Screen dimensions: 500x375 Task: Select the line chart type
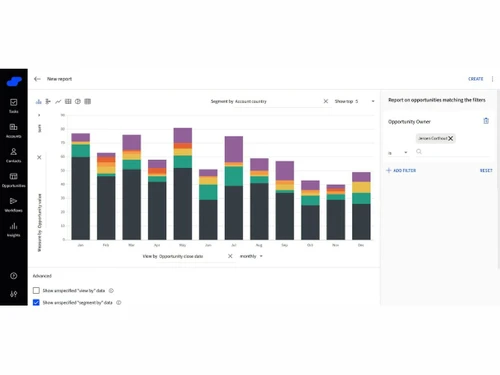(58, 101)
